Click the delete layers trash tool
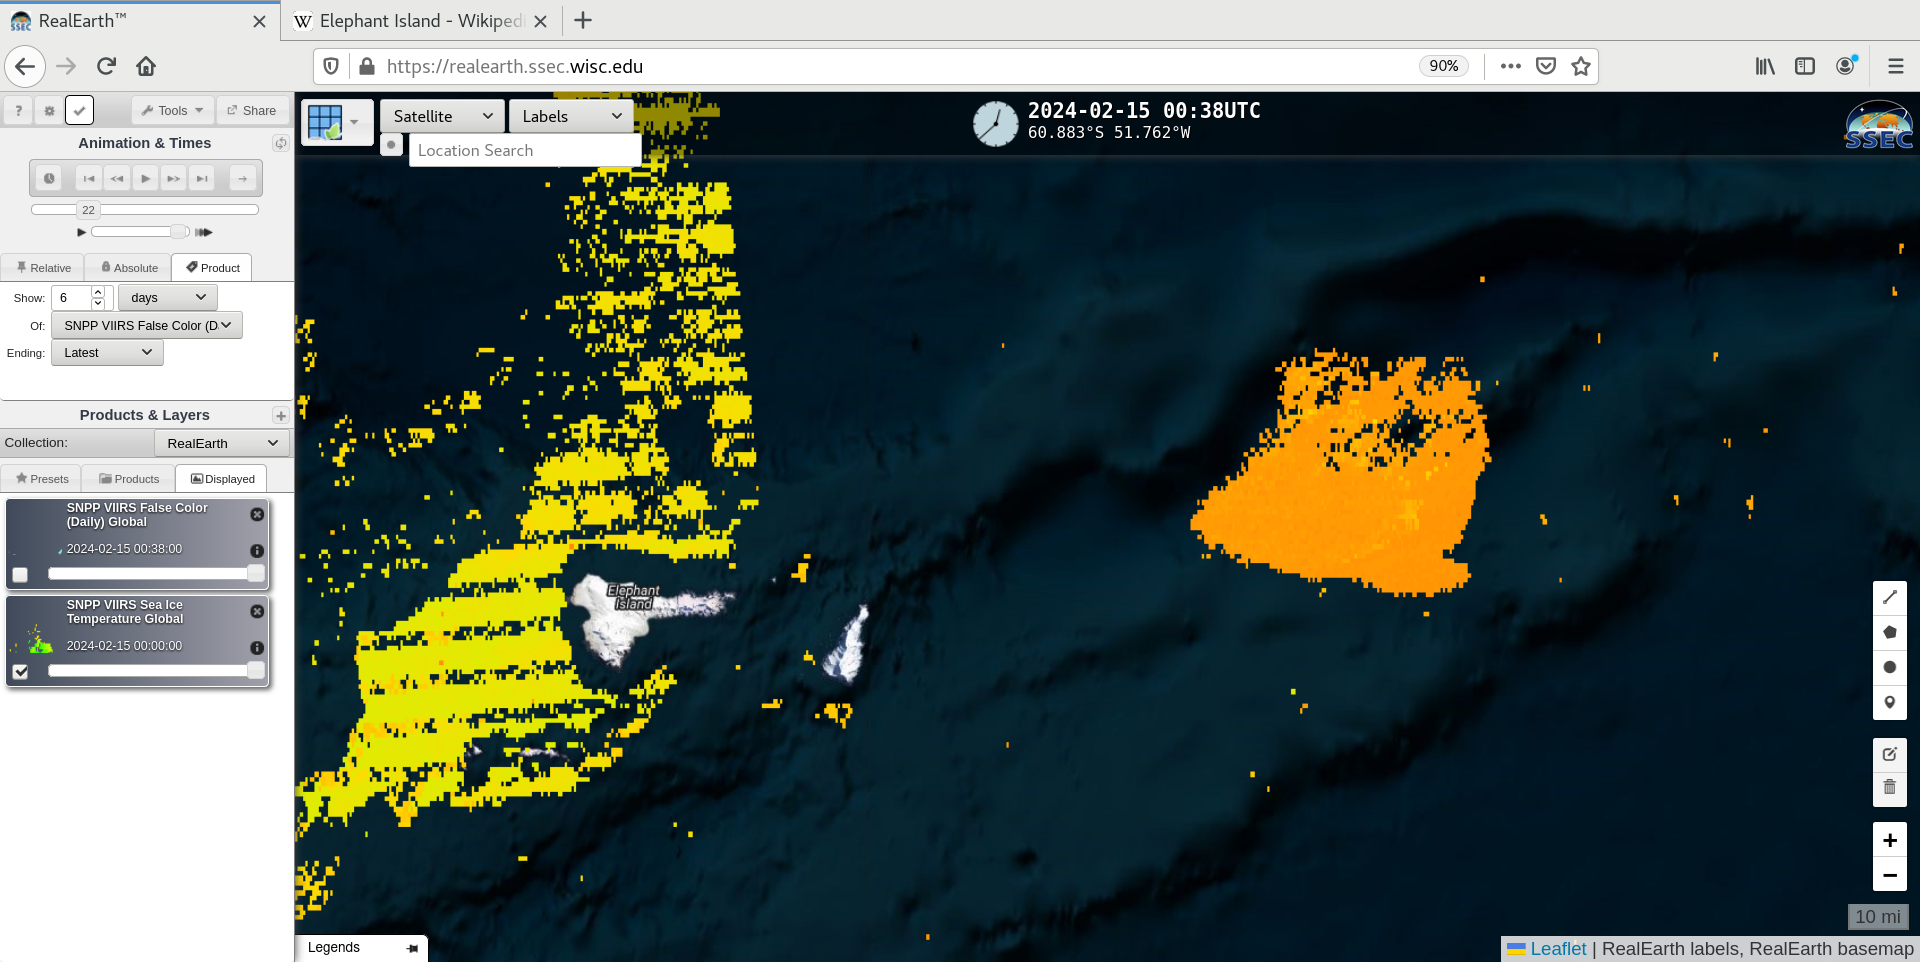The height and width of the screenshot is (962, 1920). tap(1889, 788)
